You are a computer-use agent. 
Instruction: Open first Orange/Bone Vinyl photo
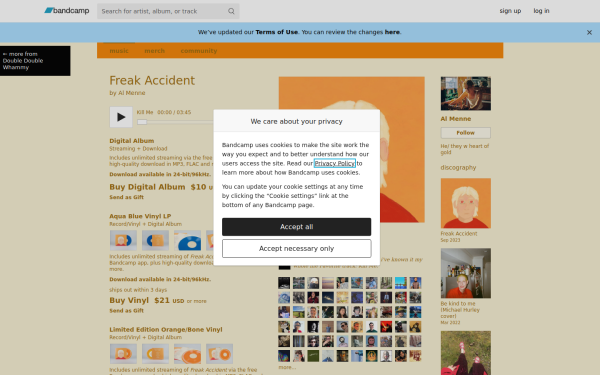coord(123,354)
